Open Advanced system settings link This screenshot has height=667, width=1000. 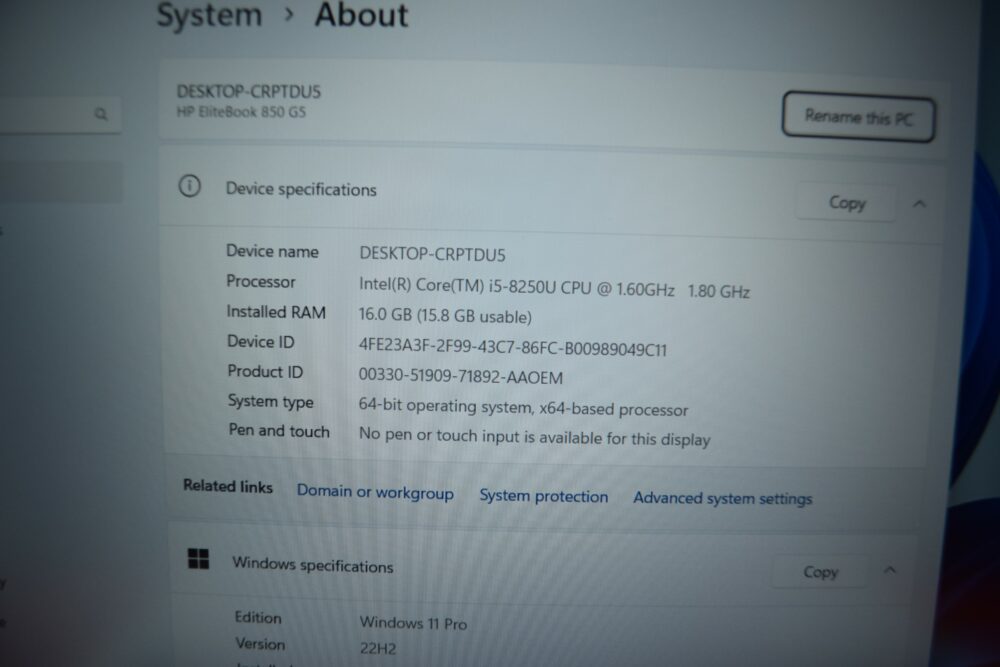[723, 498]
